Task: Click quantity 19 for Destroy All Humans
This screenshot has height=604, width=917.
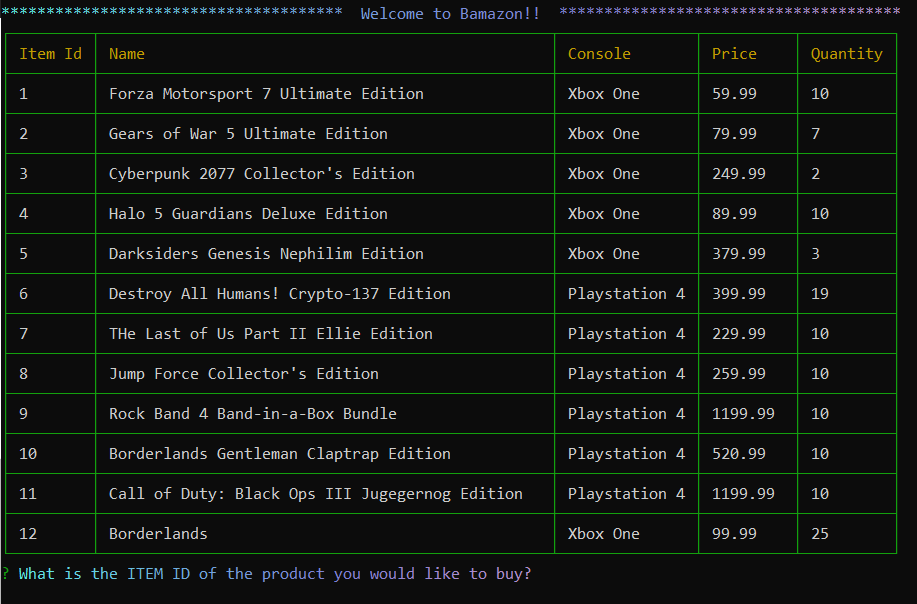Action: pyautogui.click(x=820, y=294)
